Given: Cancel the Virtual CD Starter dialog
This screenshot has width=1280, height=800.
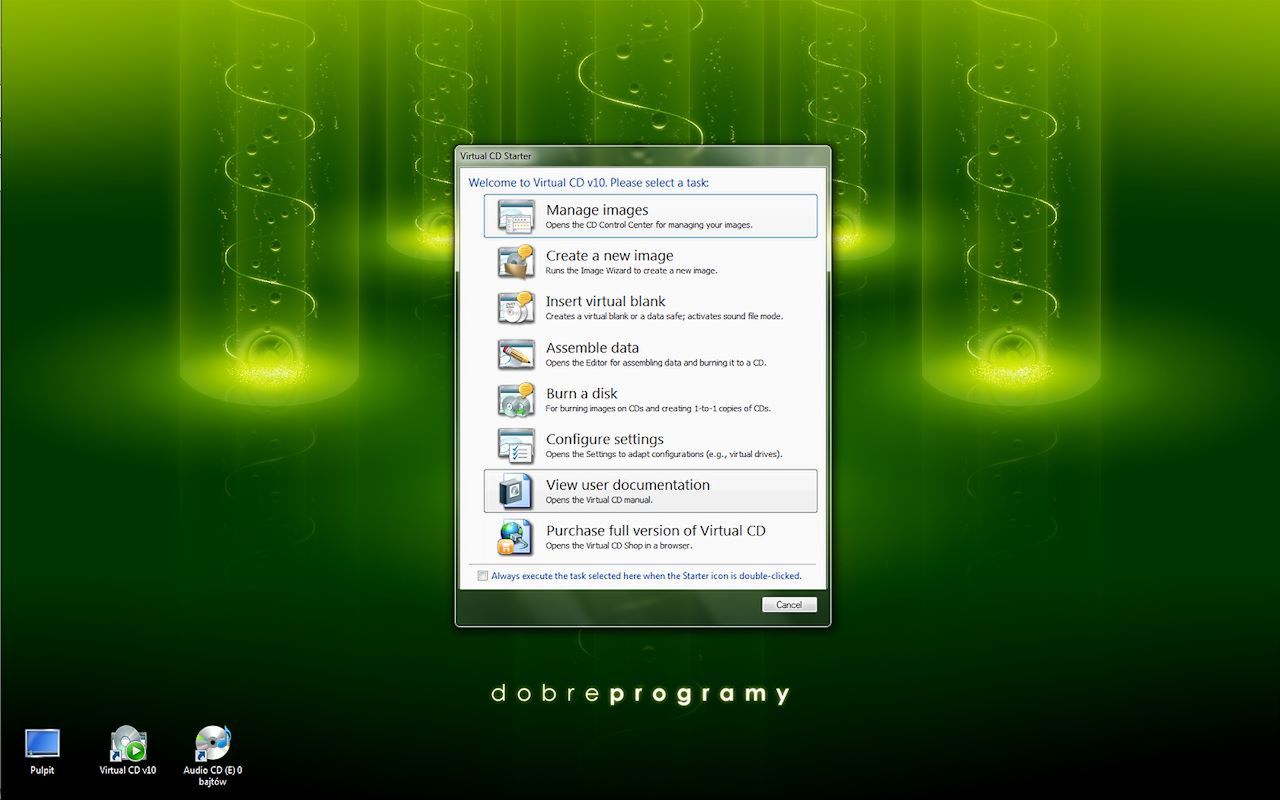Looking at the screenshot, I should 789,604.
